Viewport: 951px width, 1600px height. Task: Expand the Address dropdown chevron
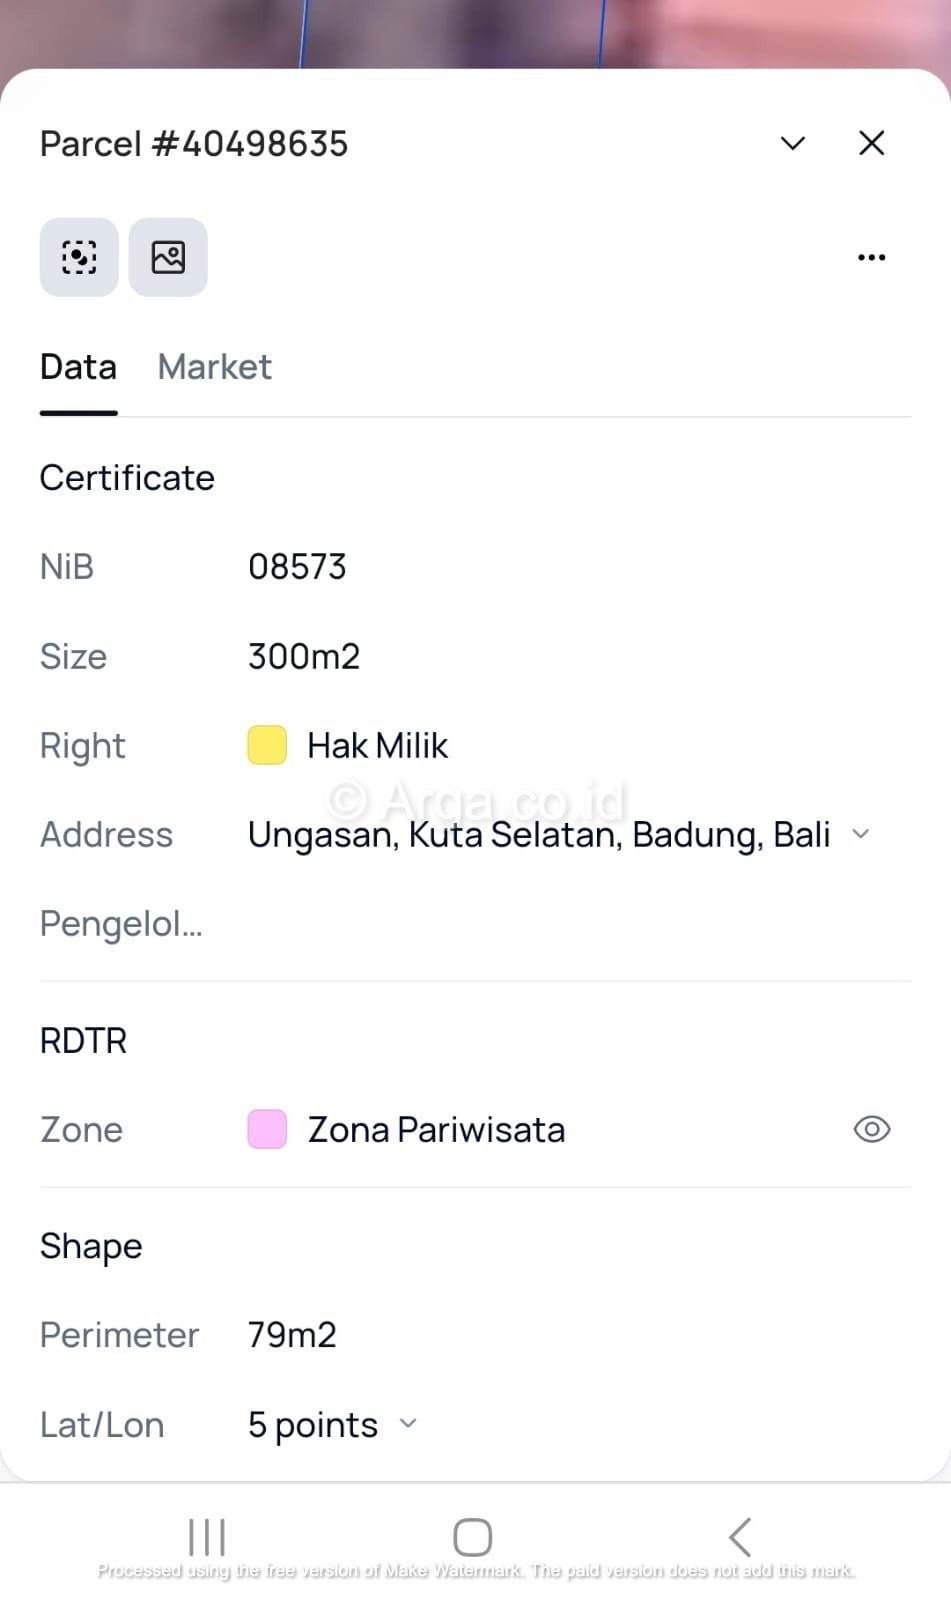pos(860,834)
